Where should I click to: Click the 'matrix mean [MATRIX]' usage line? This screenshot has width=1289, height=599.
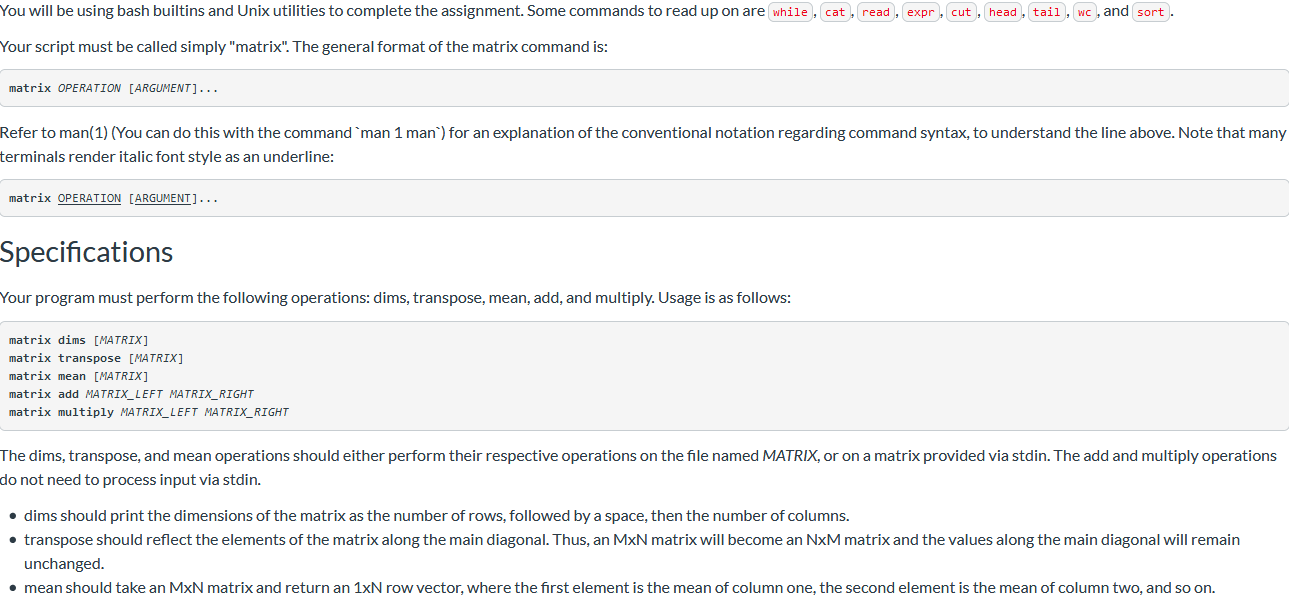tap(79, 376)
